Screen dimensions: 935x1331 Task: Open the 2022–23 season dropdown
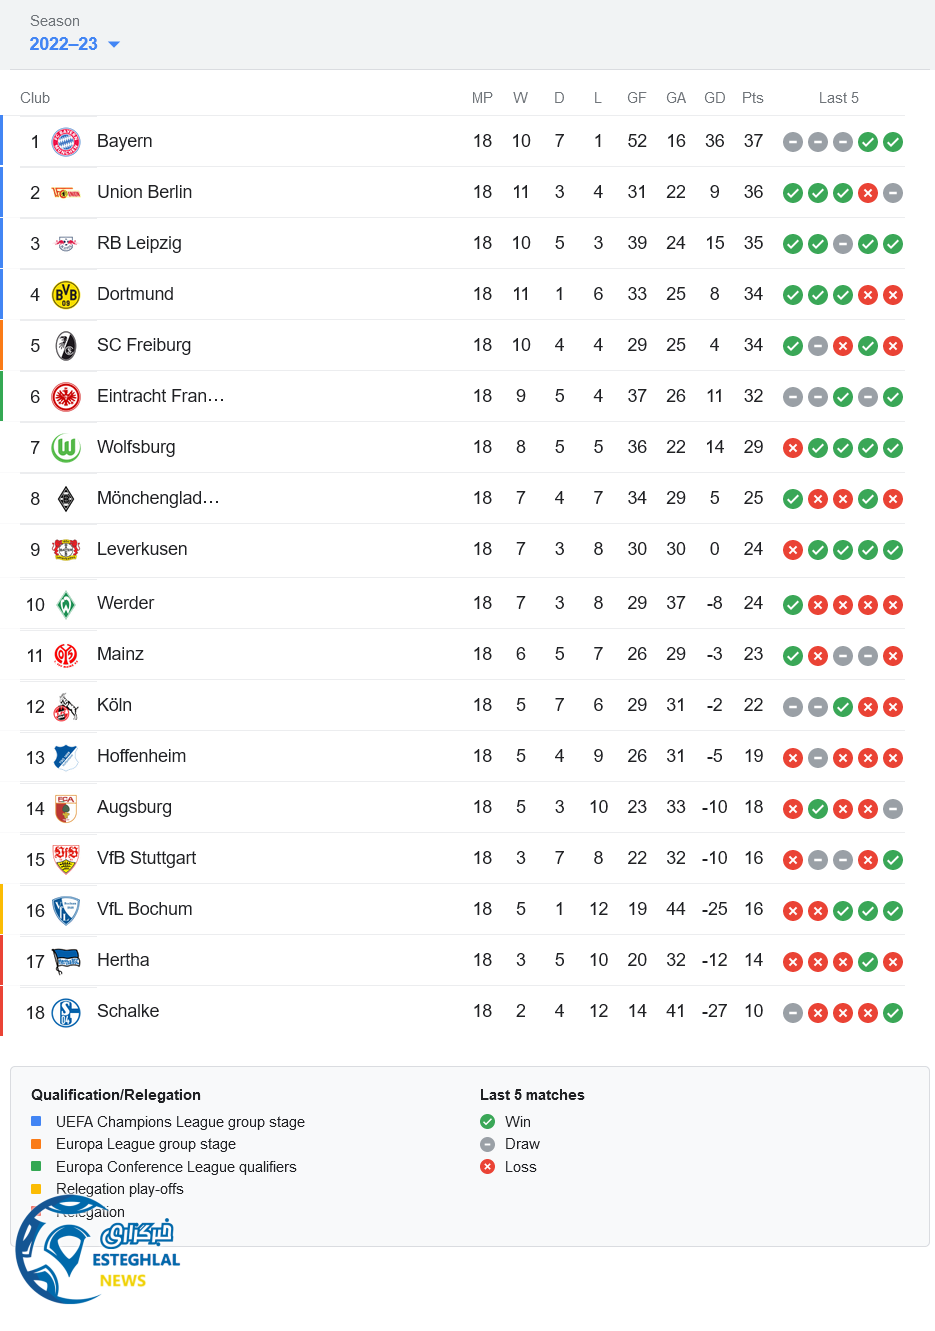(64, 44)
